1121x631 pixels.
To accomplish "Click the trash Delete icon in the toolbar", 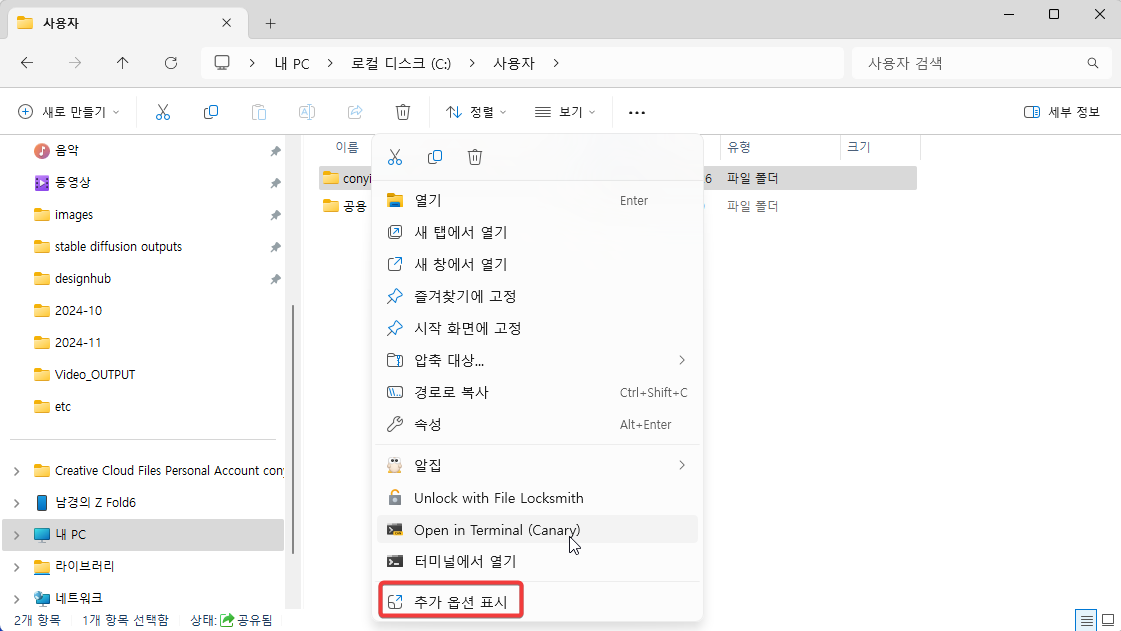I will point(403,112).
